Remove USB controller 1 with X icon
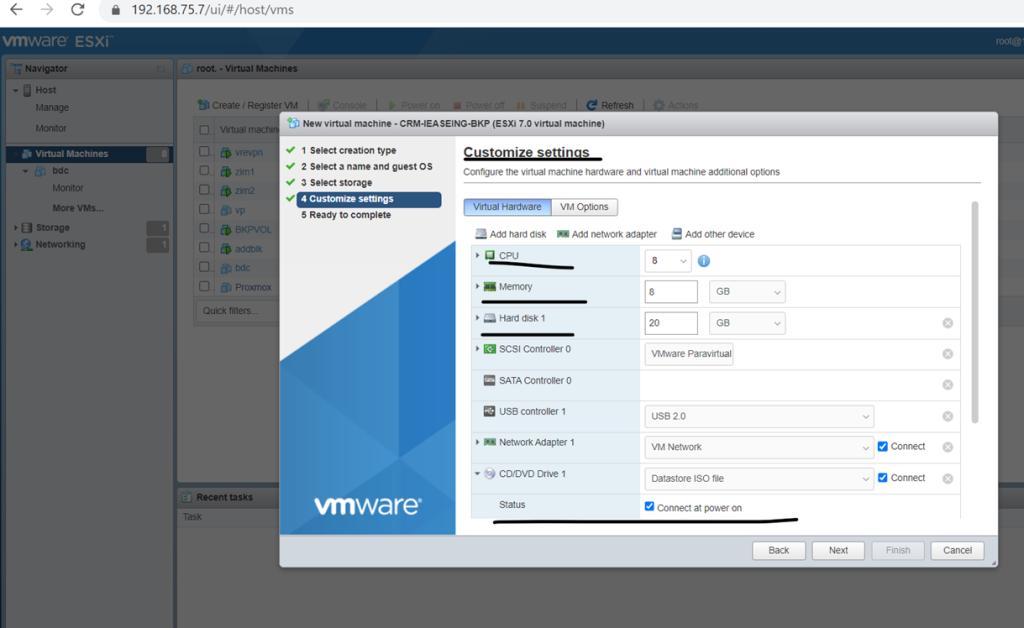The height and width of the screenshot is (628, 1024). (x=947, y=416)
